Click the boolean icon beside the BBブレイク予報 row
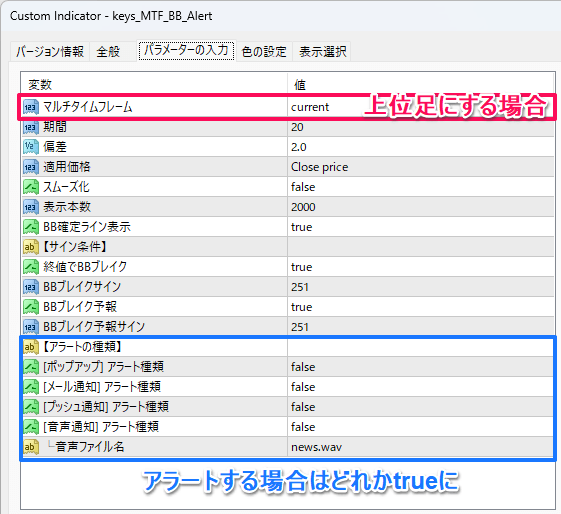 click(31, 307)
